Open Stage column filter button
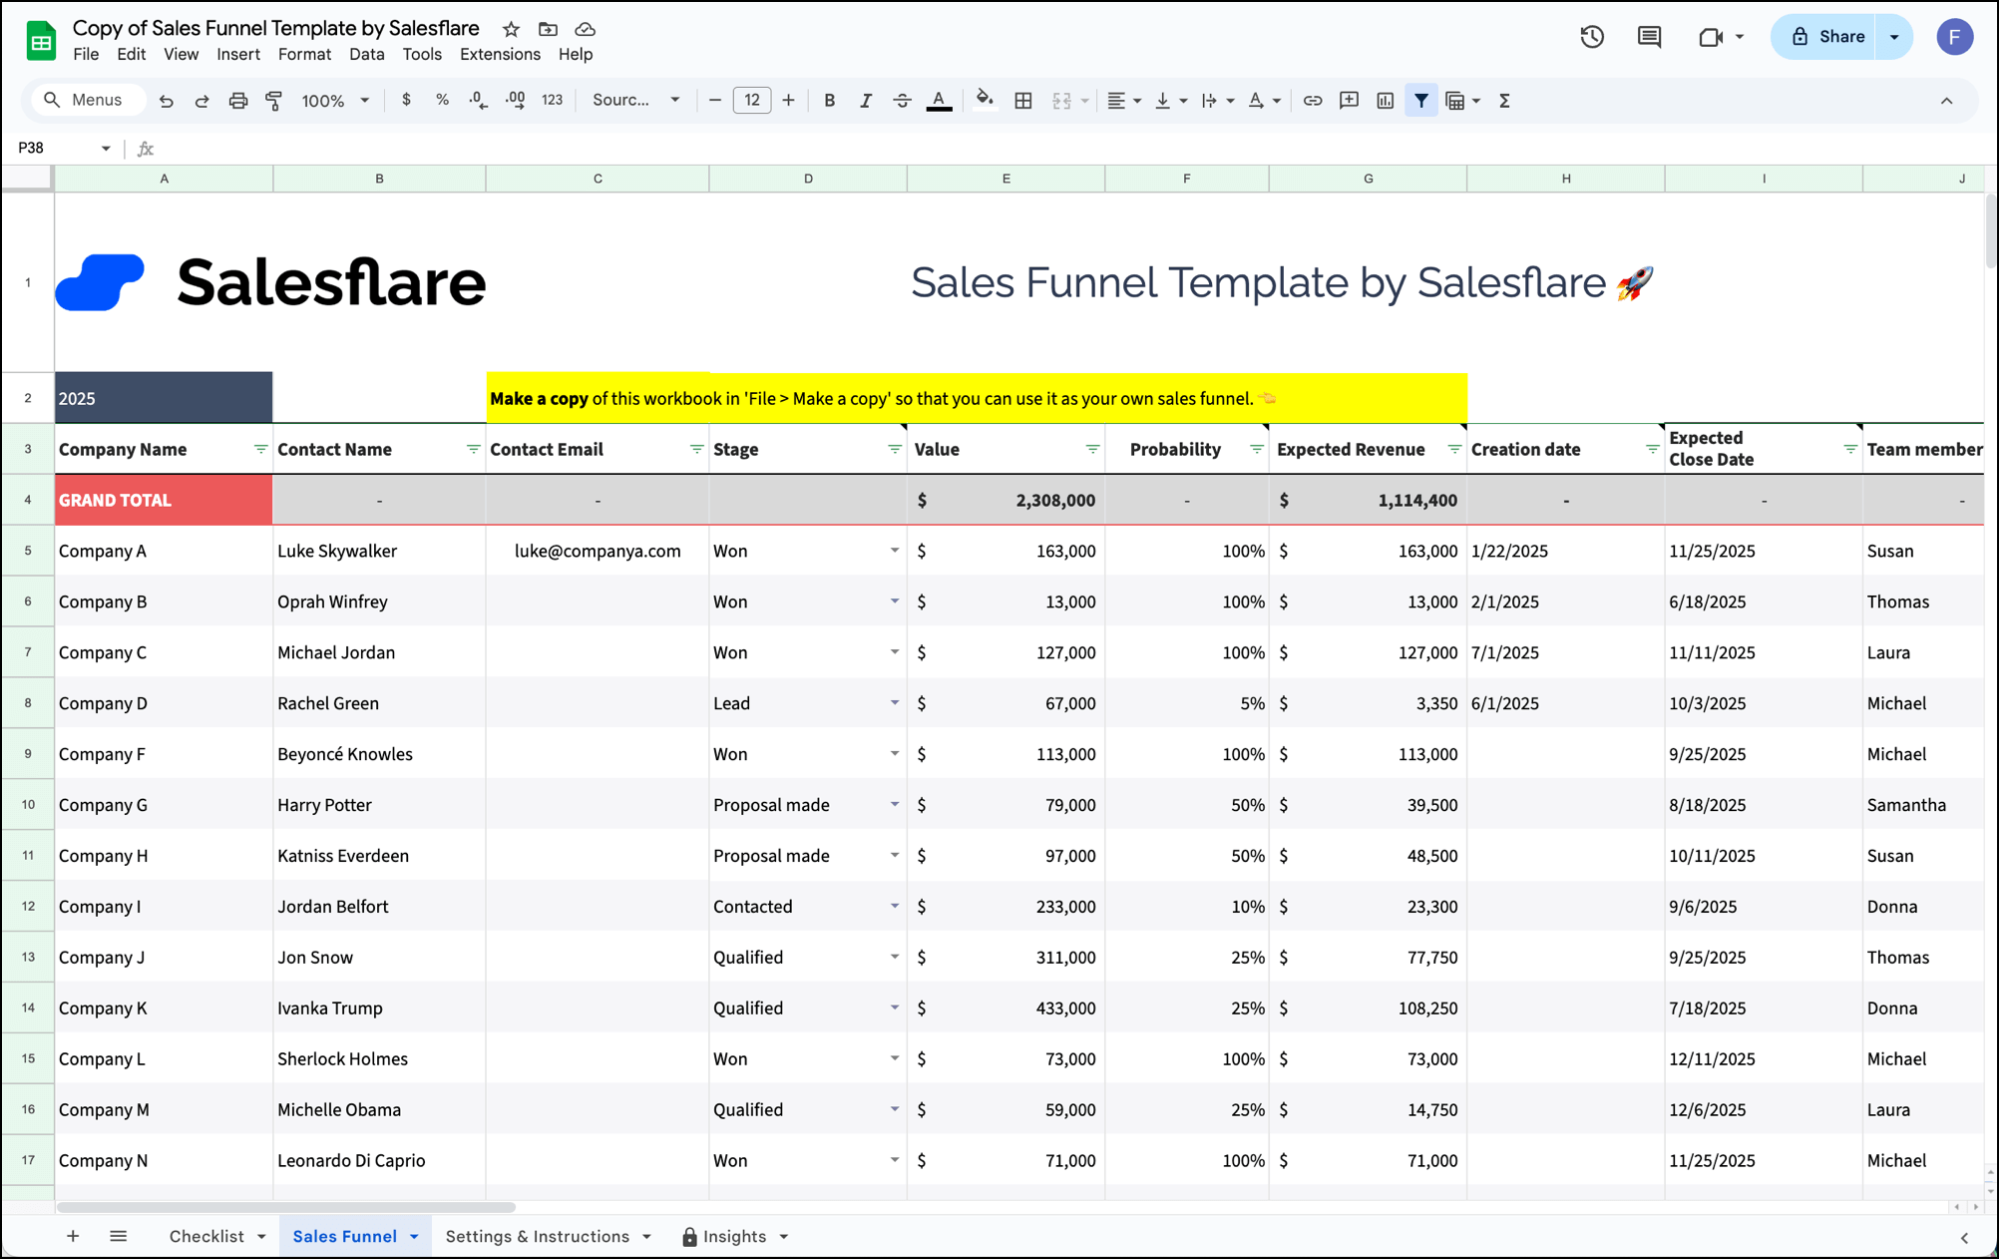 [894, 449]
